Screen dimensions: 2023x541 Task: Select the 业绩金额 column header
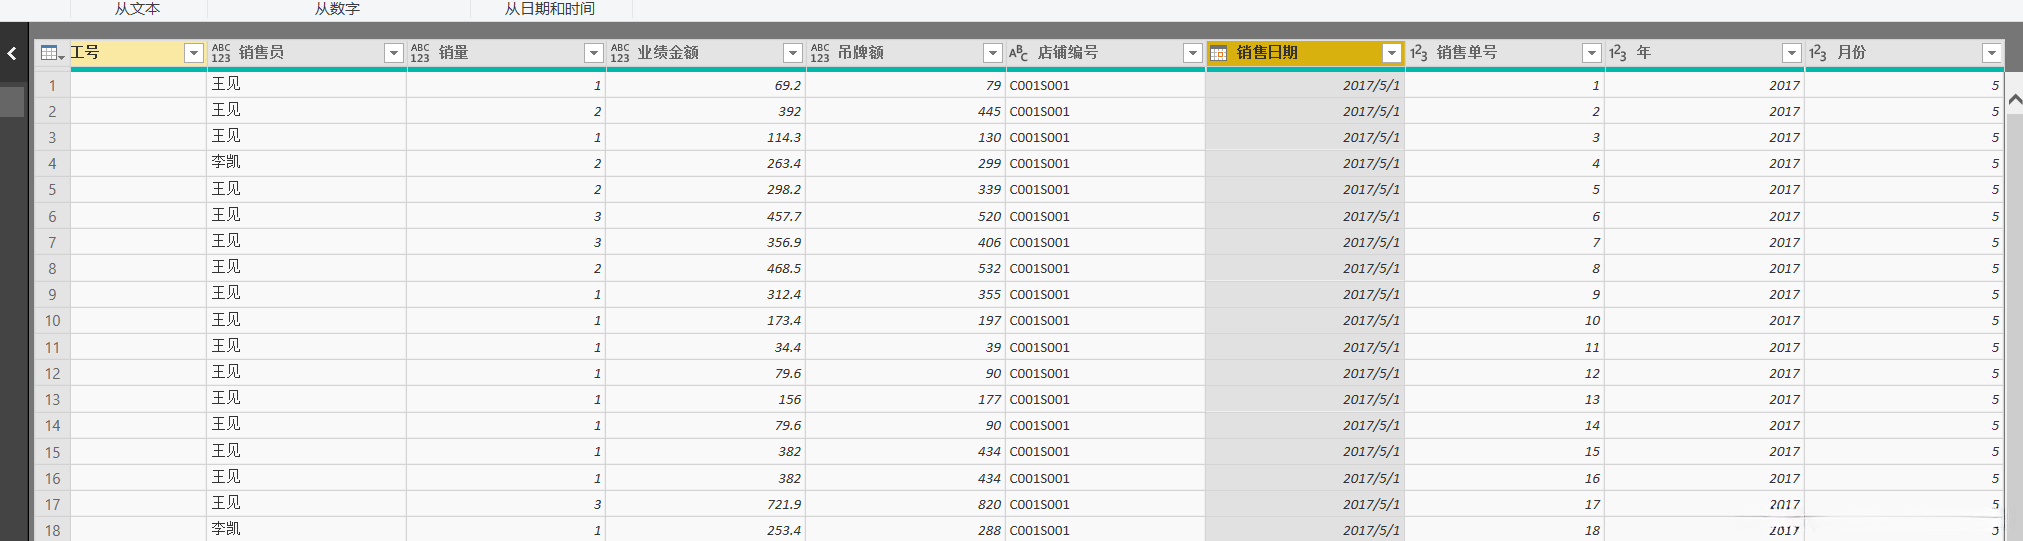point(706,53)
